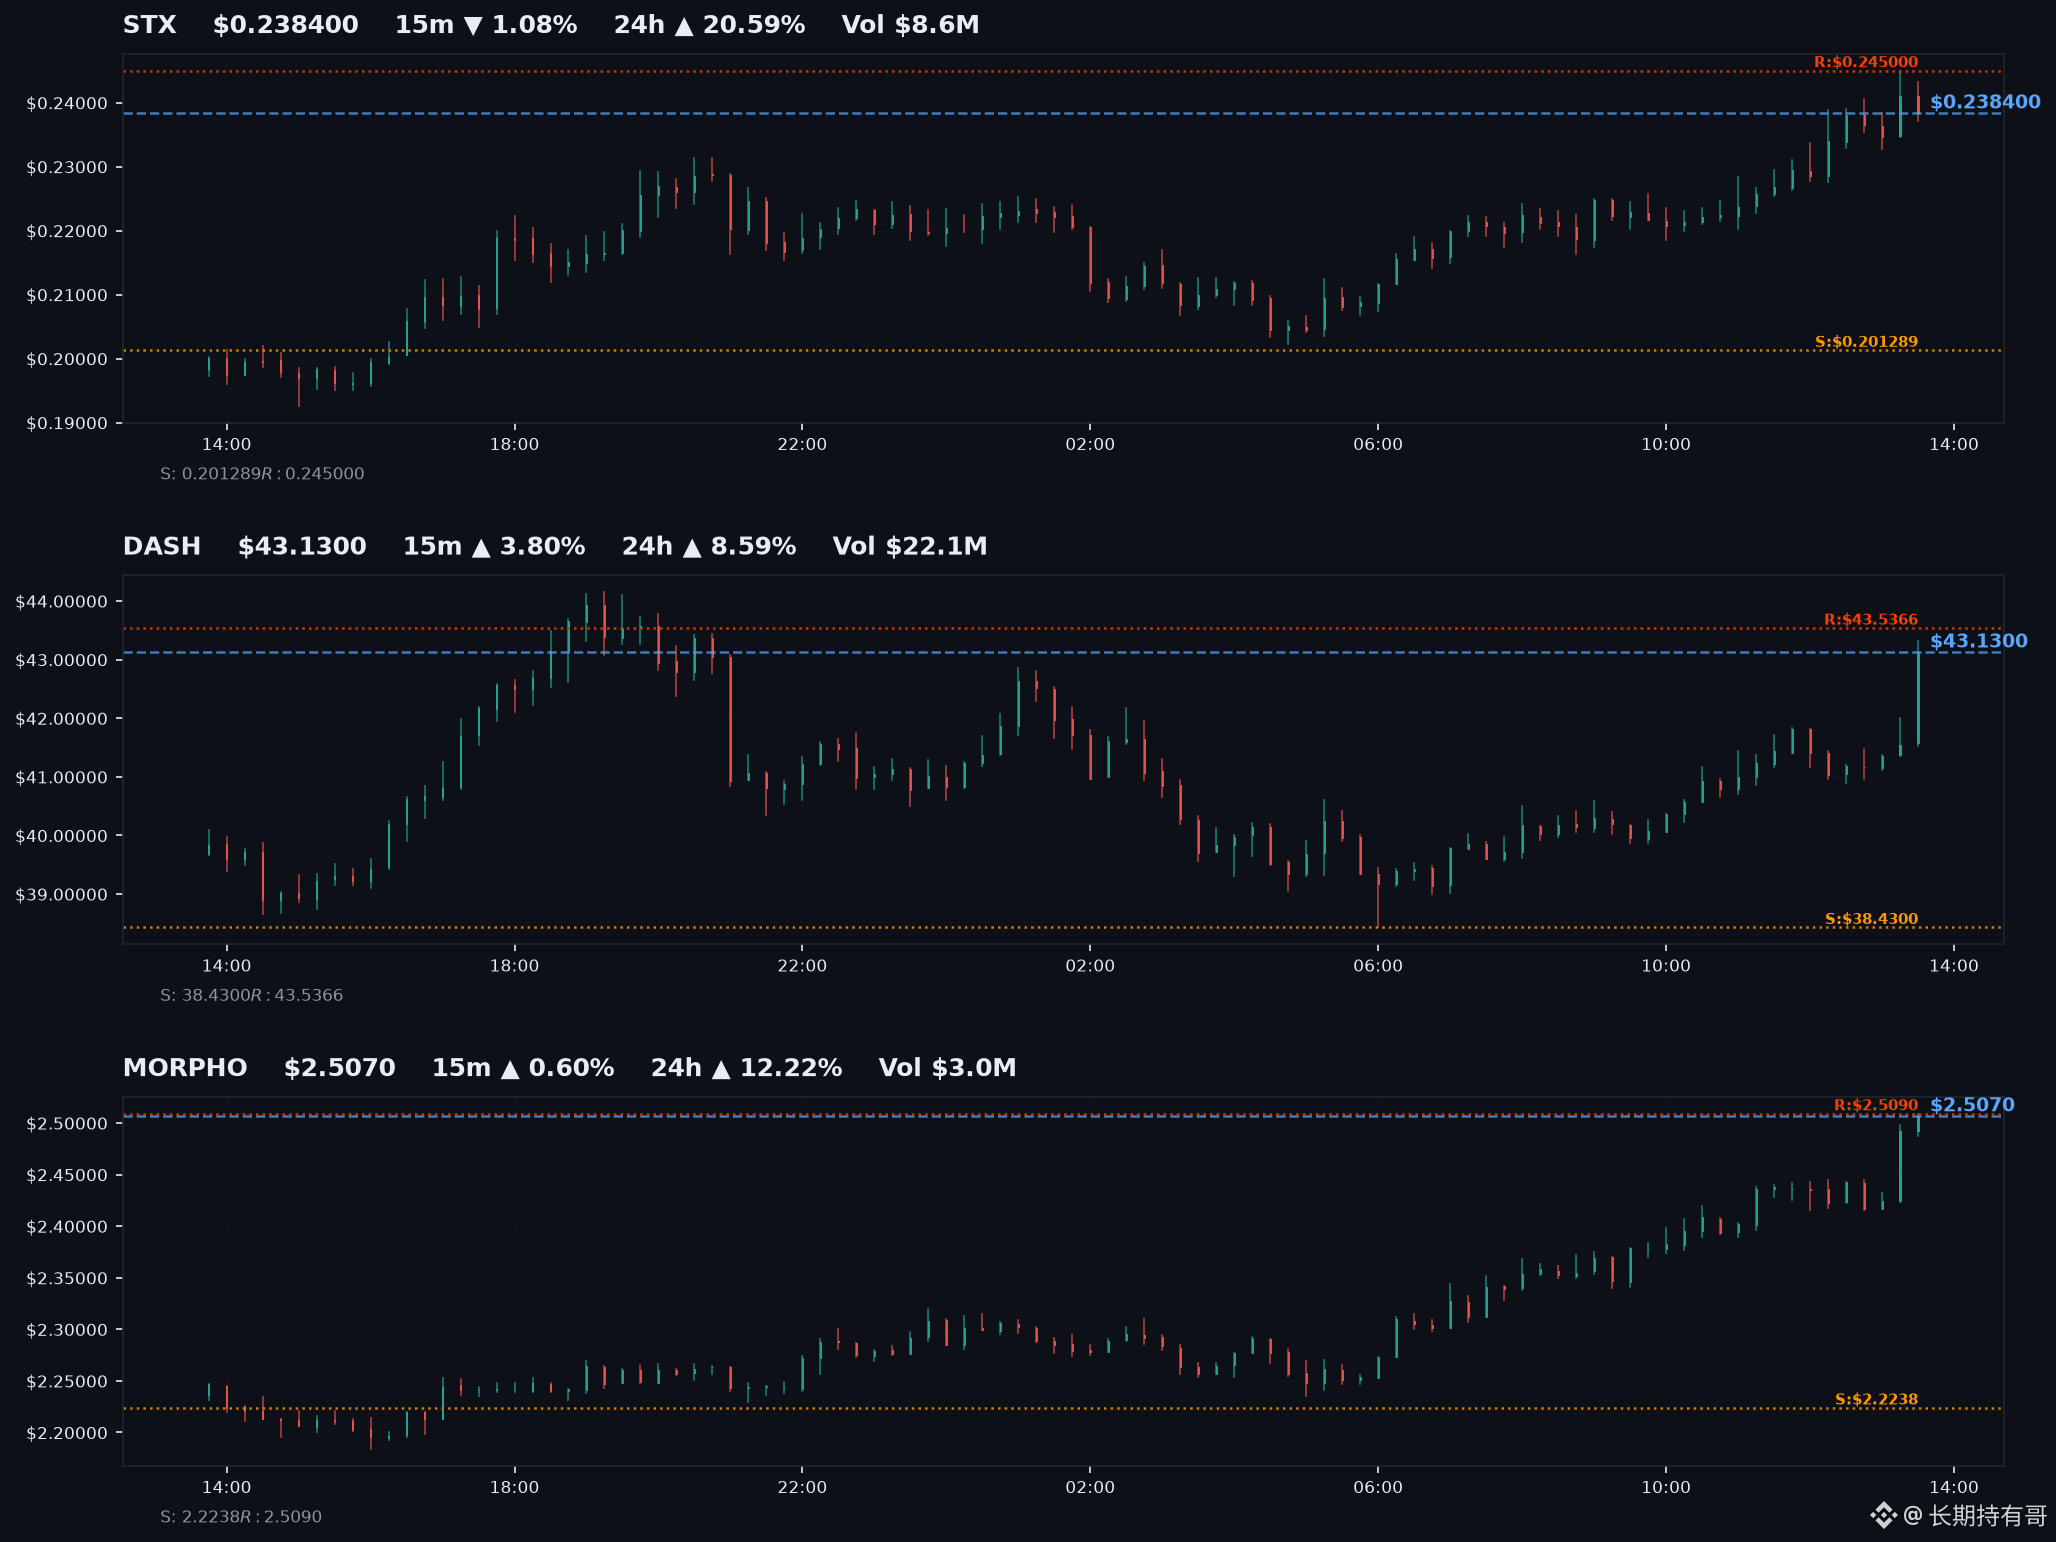Select 06:00 on the DASH time axis
Image resolution: width=2056 pixels, height=1542 pixels.
pos(1378,966)
